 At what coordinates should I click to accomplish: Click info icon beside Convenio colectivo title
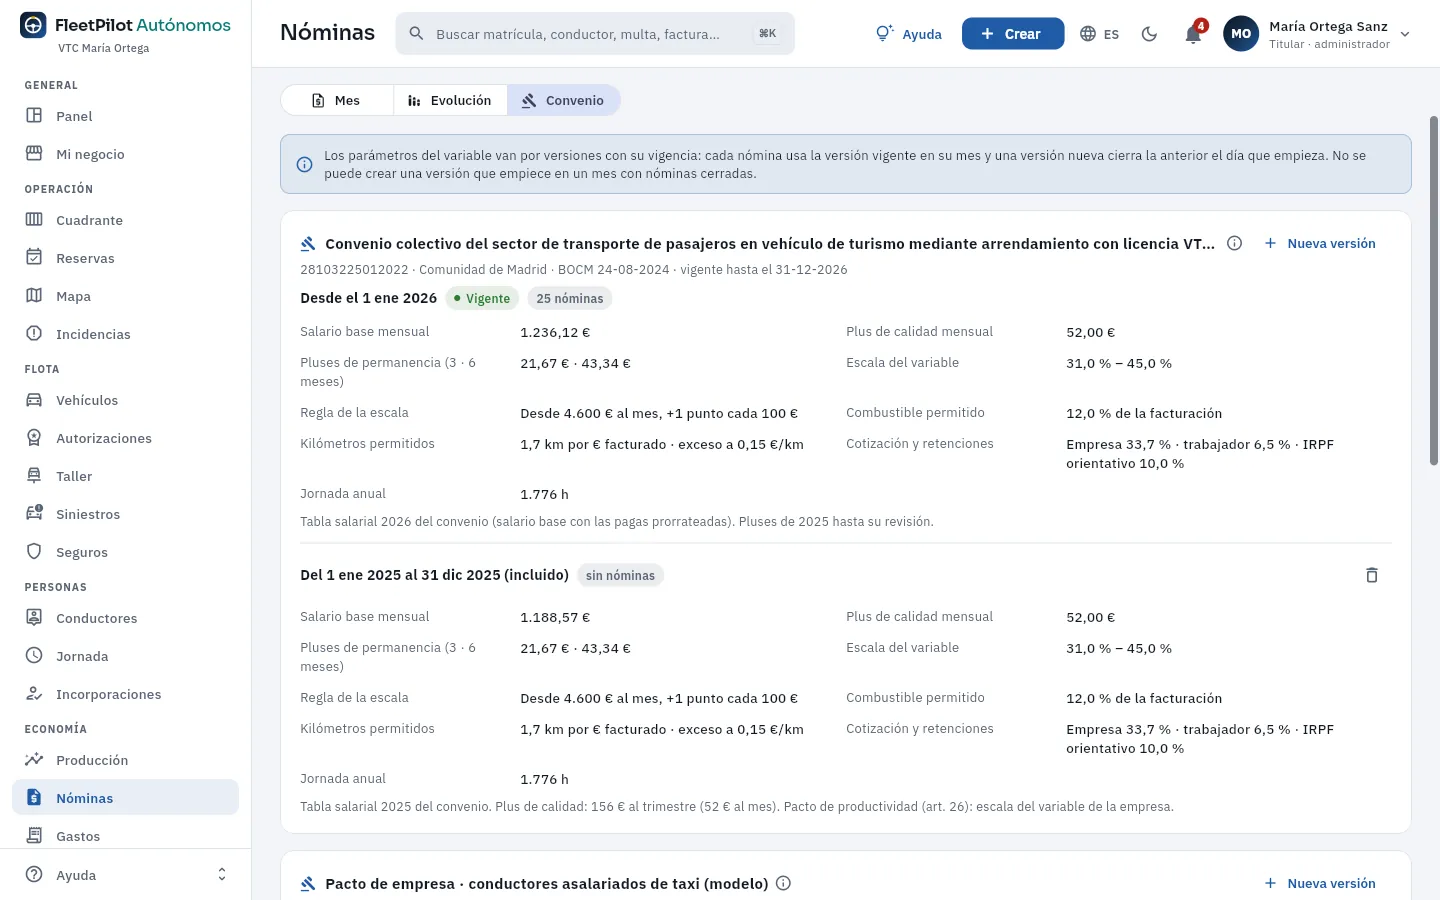click(1235, 243)
